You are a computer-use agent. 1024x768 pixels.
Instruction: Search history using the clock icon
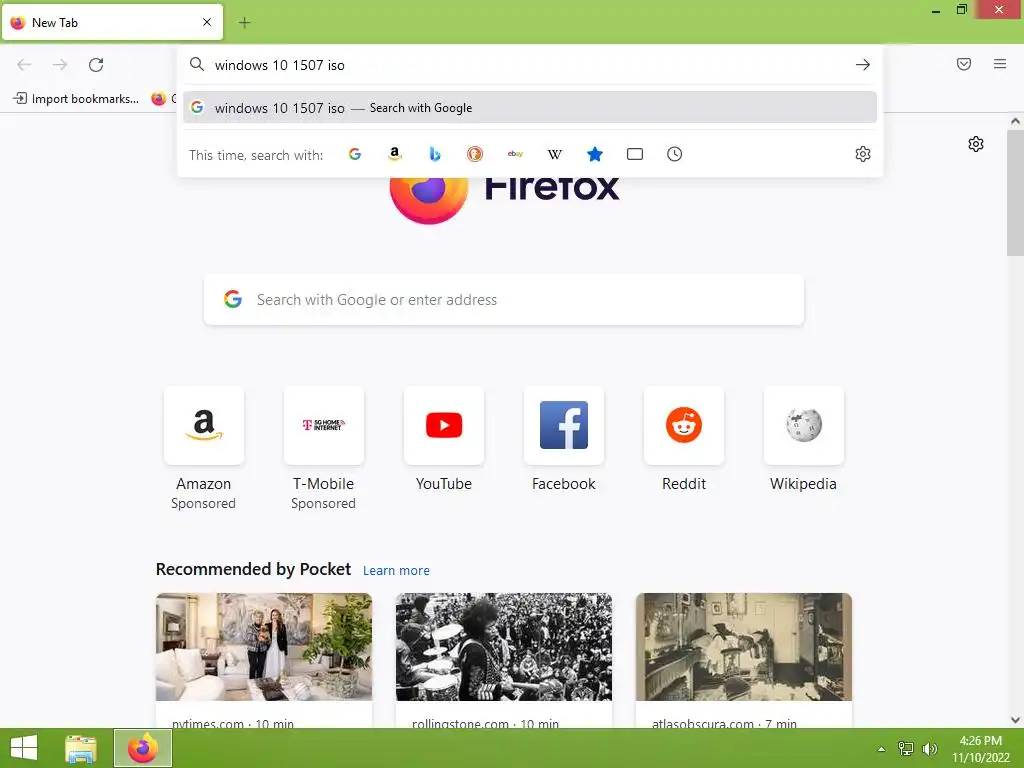675,154
